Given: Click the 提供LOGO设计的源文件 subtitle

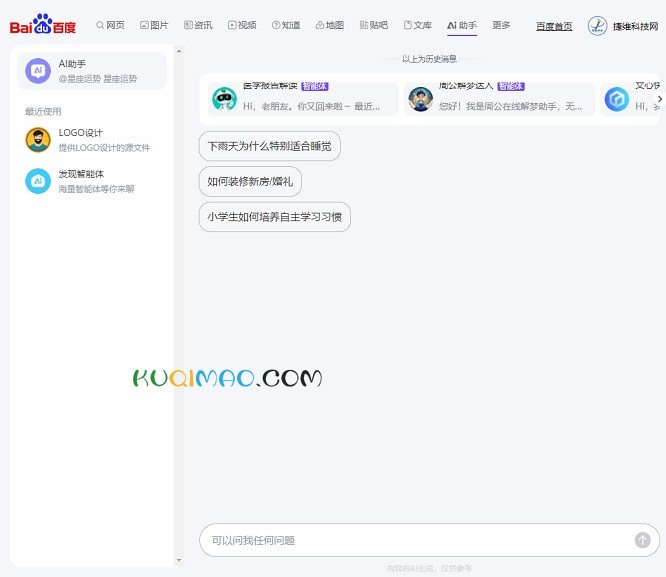Looking at the screenshot, I should click(x=104, y=147).
